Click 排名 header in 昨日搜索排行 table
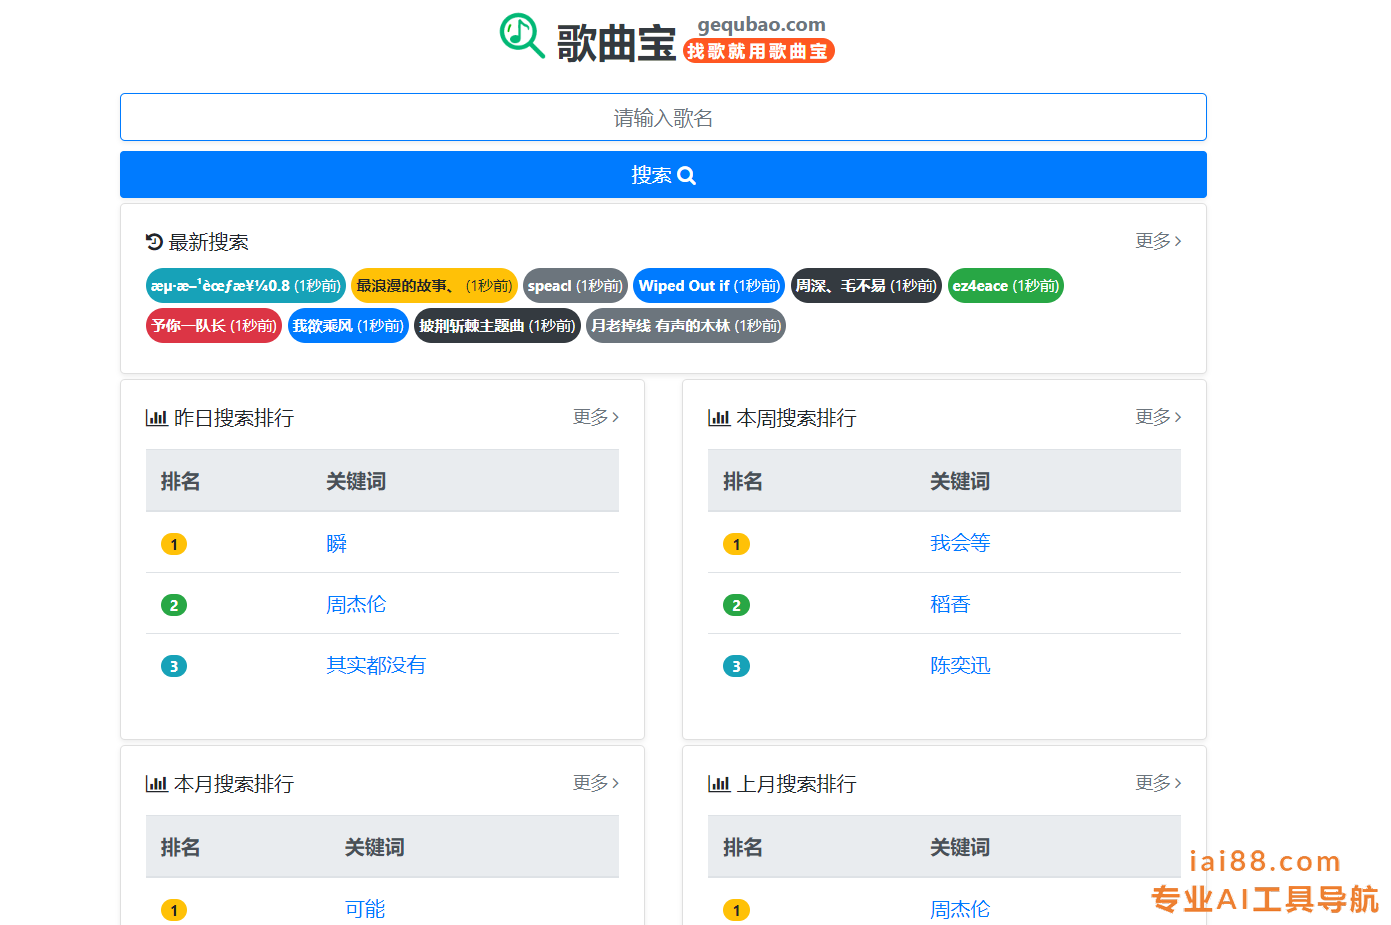 pyautogui.click(x=180, y=481)
